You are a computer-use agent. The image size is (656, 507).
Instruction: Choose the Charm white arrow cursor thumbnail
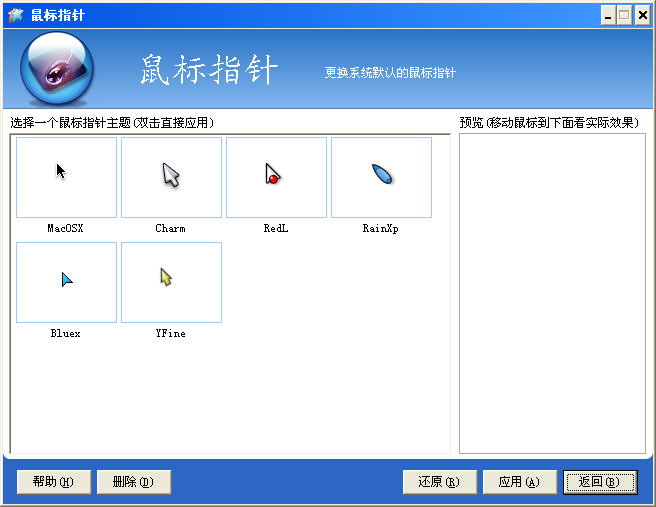pyautogui.click(x=171, y=177)
